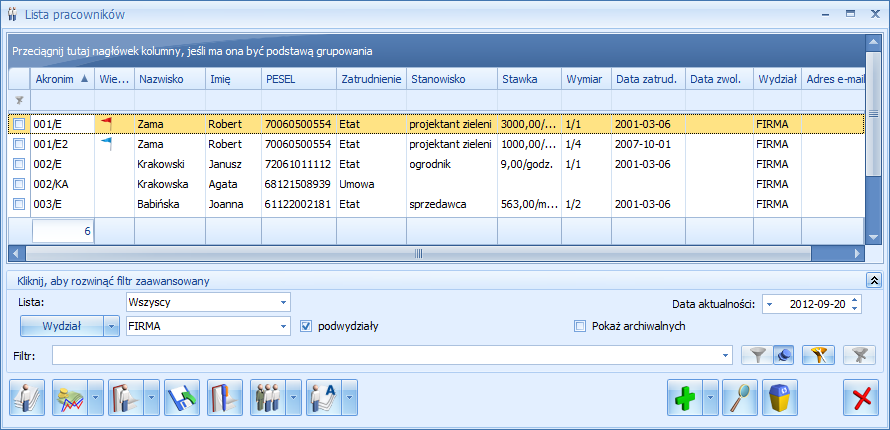Open employee details with magnifier icon
Image resolution: width=890 pixels, height=430 pixels.
(740, 398)
